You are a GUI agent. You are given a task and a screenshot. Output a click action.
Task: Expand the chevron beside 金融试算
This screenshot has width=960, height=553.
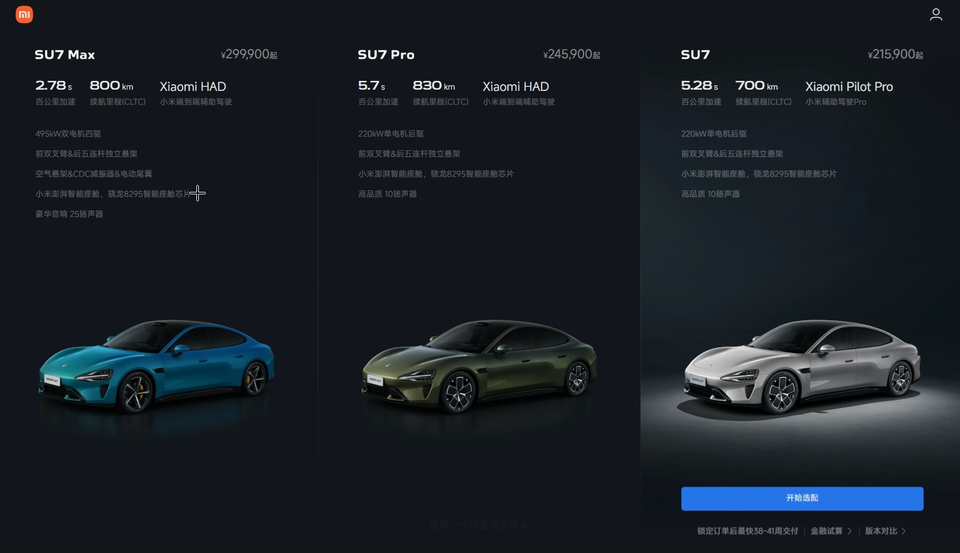click(849, 531)
